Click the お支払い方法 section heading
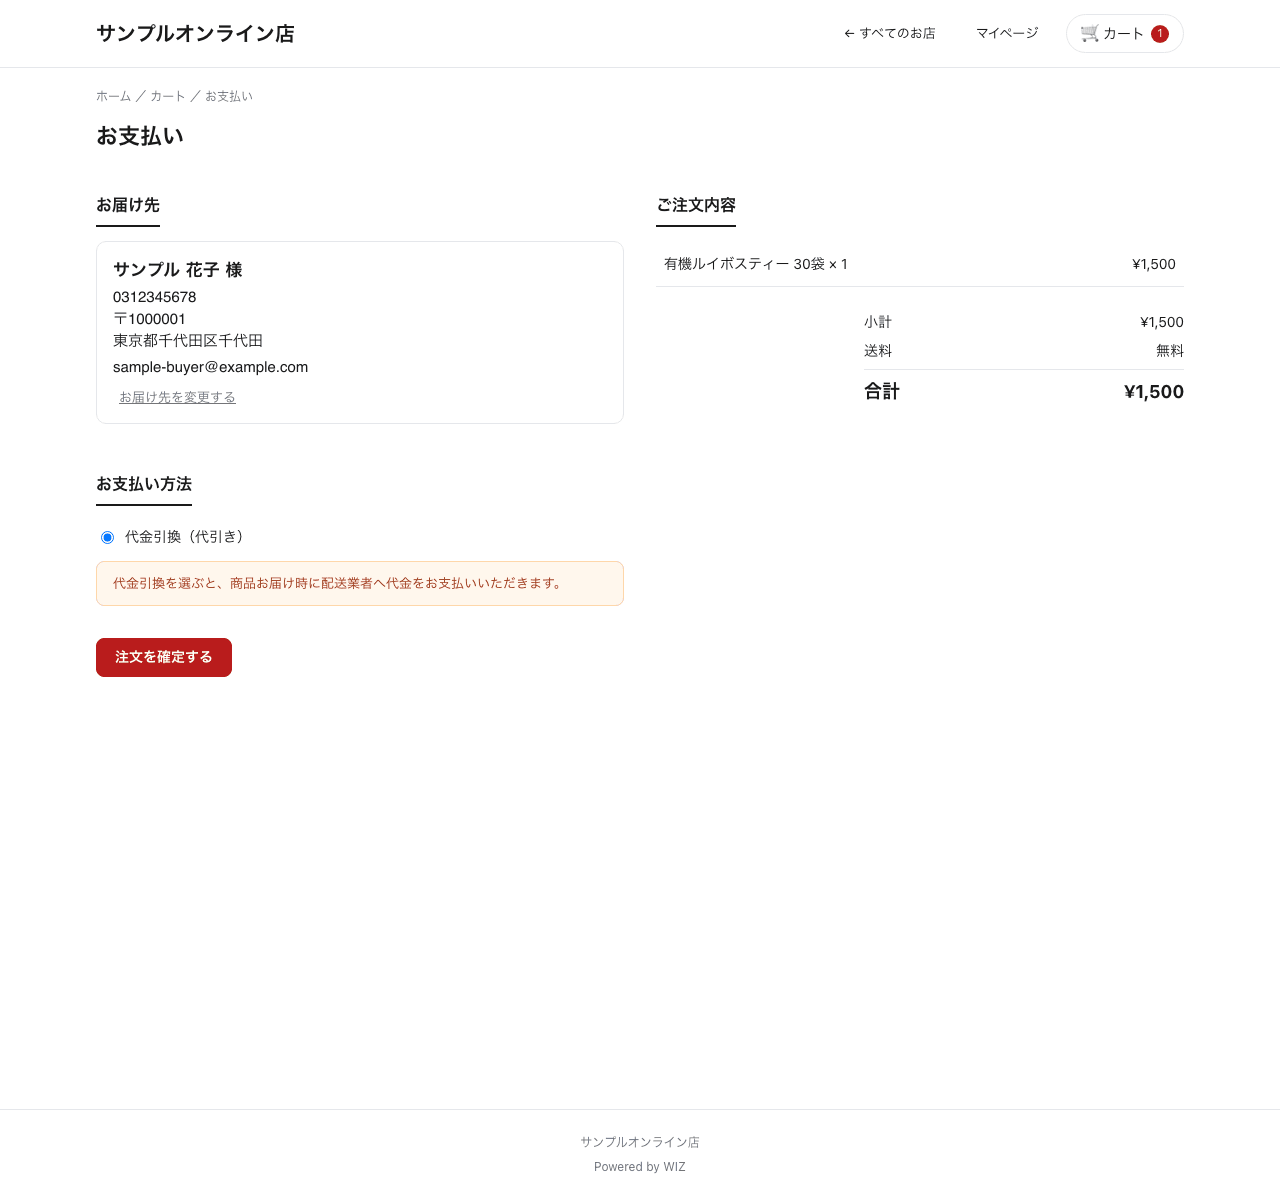 coord(144,484)
